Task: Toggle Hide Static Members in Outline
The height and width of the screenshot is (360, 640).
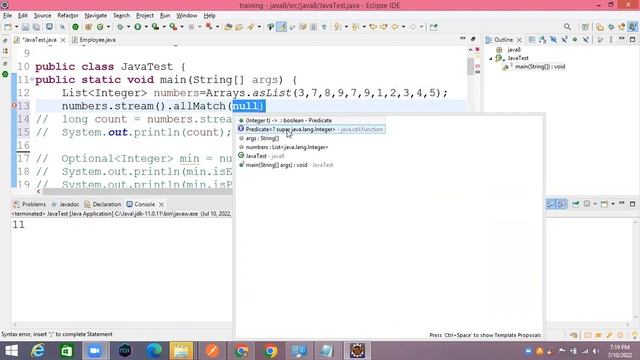Action: click(x=564, y=40)
